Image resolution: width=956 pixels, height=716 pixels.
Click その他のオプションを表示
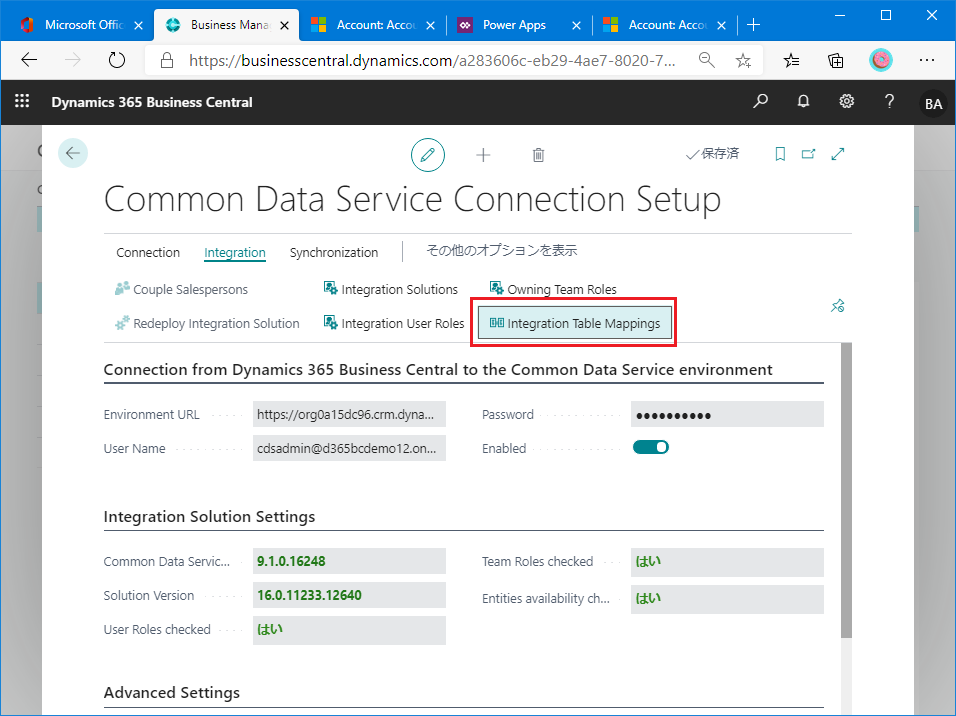coord(501,251)
